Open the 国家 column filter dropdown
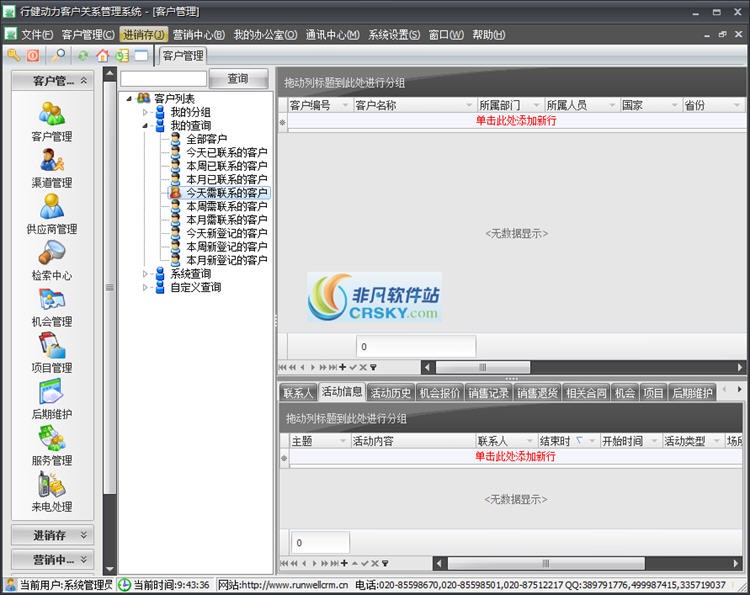The height and width of the screenshot is (595, 750). (675, 105)
